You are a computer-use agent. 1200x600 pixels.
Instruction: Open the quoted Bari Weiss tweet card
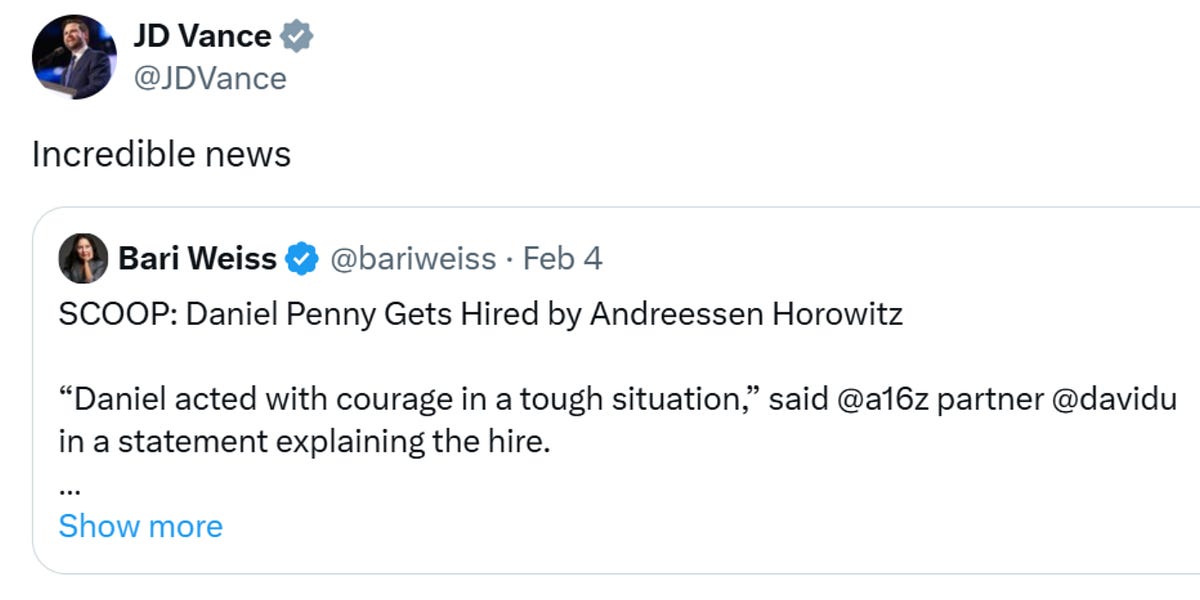(x=615, y=390)
